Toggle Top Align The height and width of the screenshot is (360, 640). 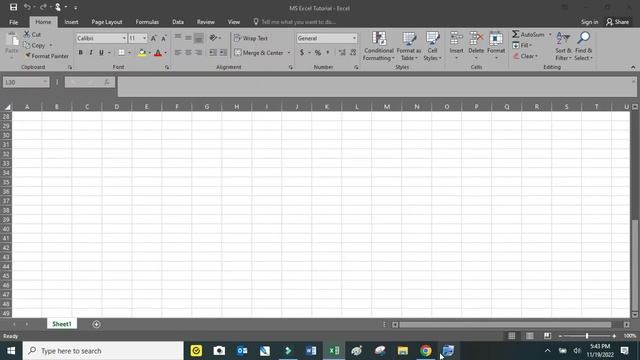[178, 38]
